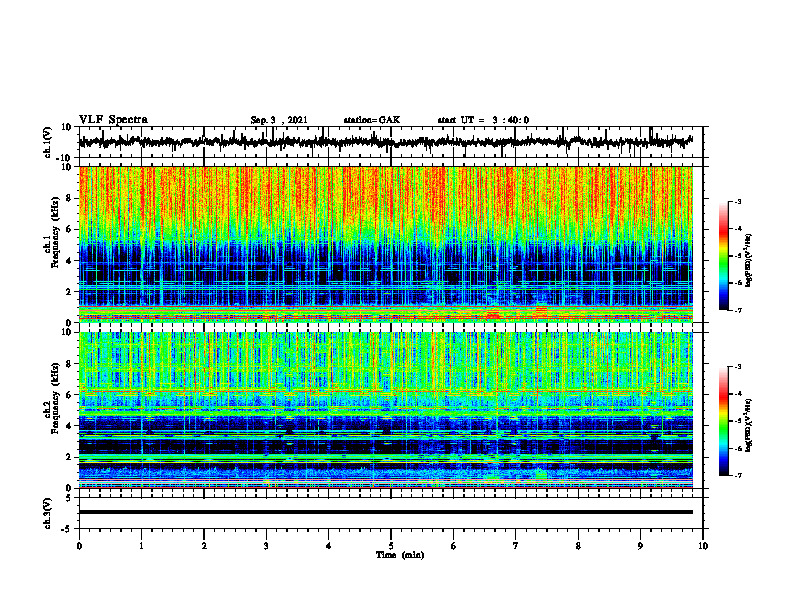Screen dimensions: 792x612
Task: Click time axis tick label "9"
Action: pos(640,546)
